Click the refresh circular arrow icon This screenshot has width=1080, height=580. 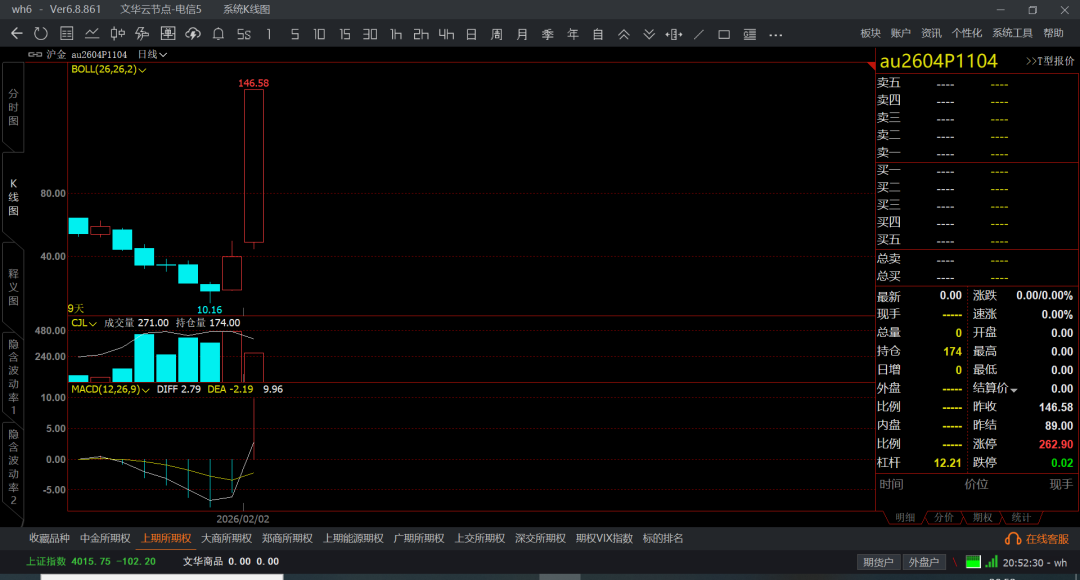(x=41, y=34)
